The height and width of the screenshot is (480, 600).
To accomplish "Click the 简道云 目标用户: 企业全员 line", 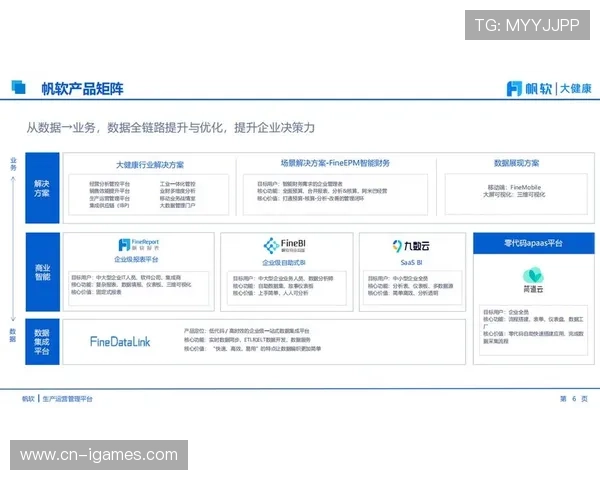I will [x=506, y=312].
